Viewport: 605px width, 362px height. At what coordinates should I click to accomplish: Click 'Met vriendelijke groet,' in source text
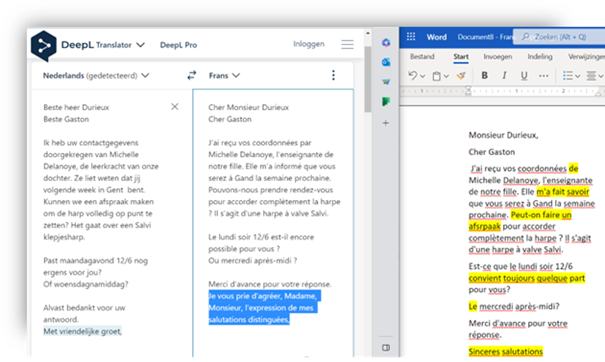82,332
